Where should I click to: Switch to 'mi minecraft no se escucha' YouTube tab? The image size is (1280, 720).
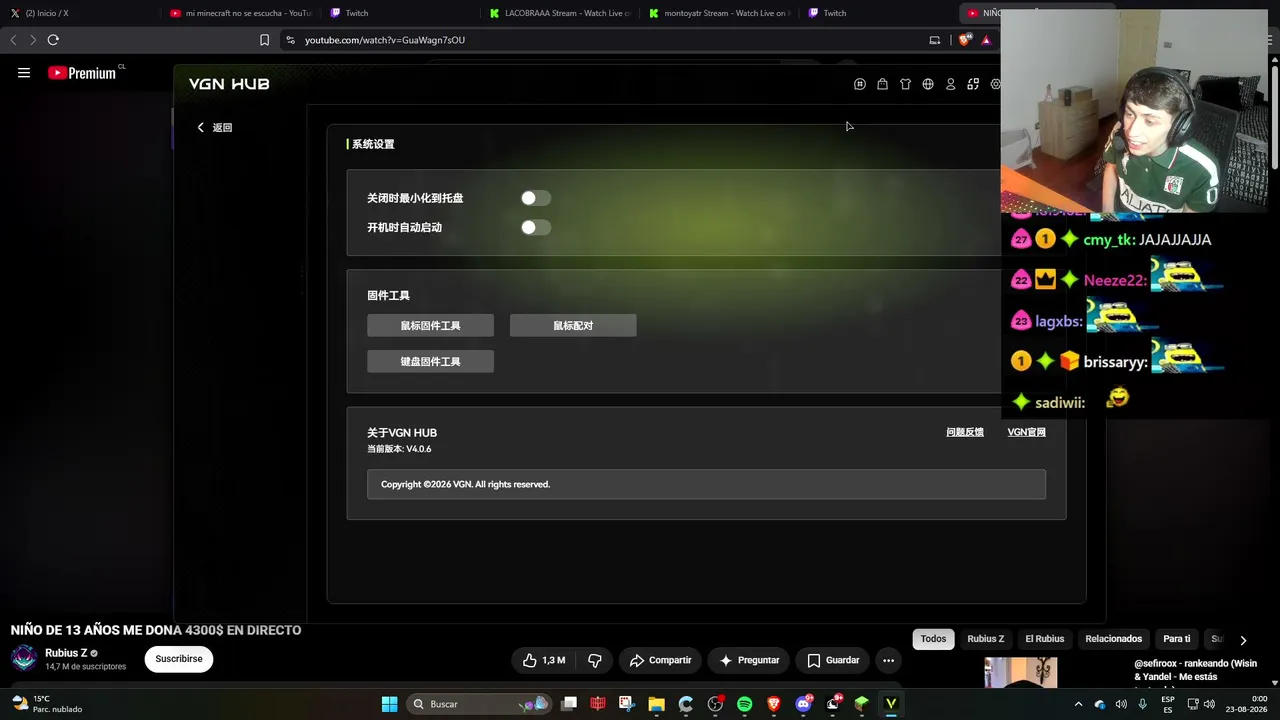click(x=240, y=13)
